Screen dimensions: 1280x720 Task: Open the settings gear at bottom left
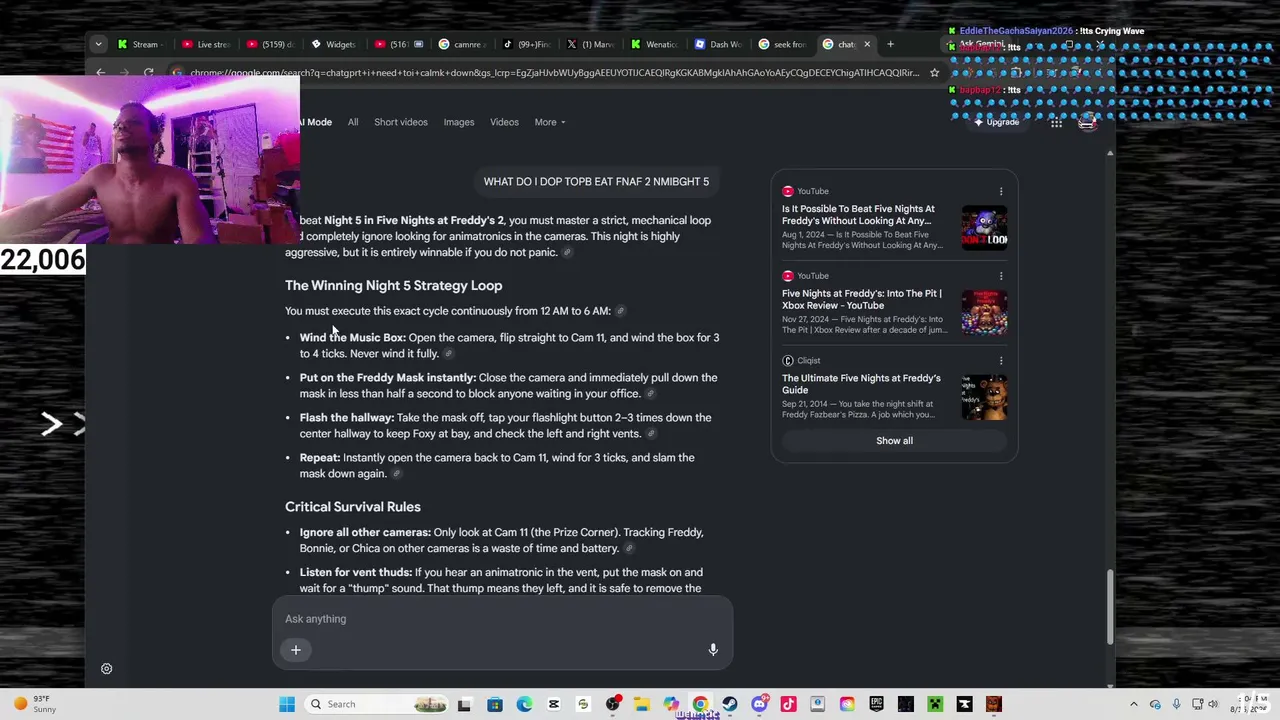107,669
